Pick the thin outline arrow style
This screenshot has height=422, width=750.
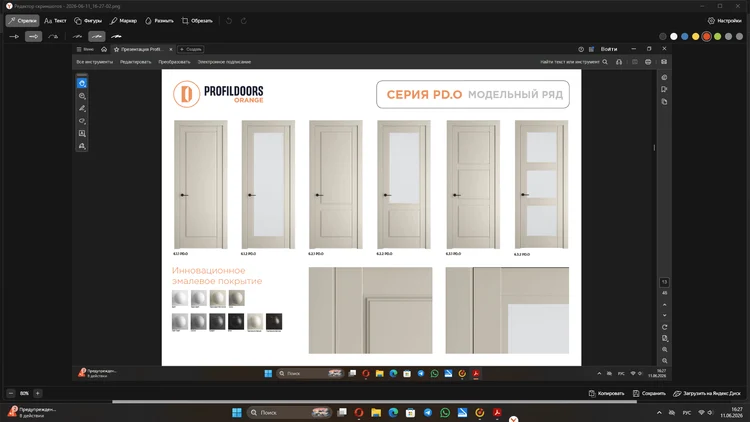click(14, 36)
